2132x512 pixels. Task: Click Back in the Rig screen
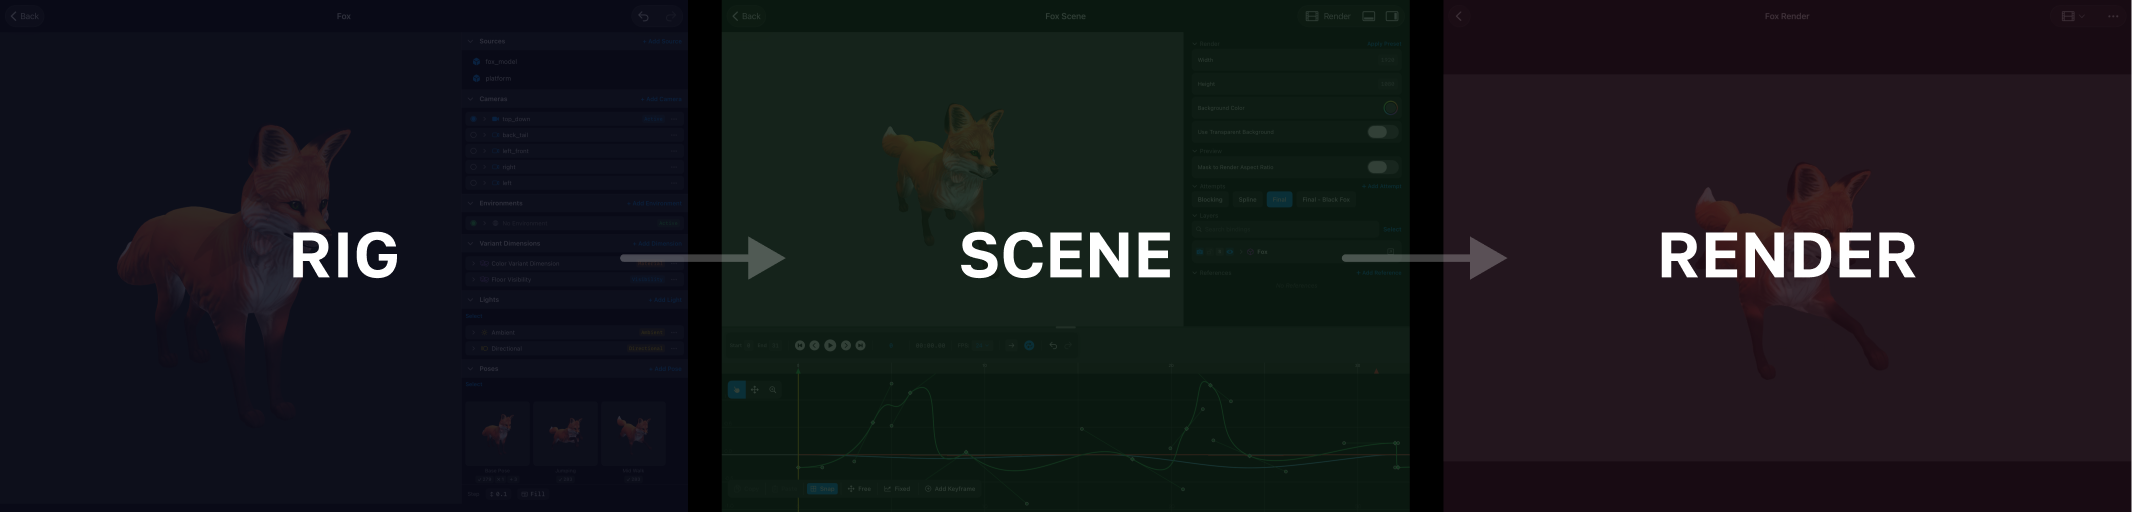(x=24, y=16)
